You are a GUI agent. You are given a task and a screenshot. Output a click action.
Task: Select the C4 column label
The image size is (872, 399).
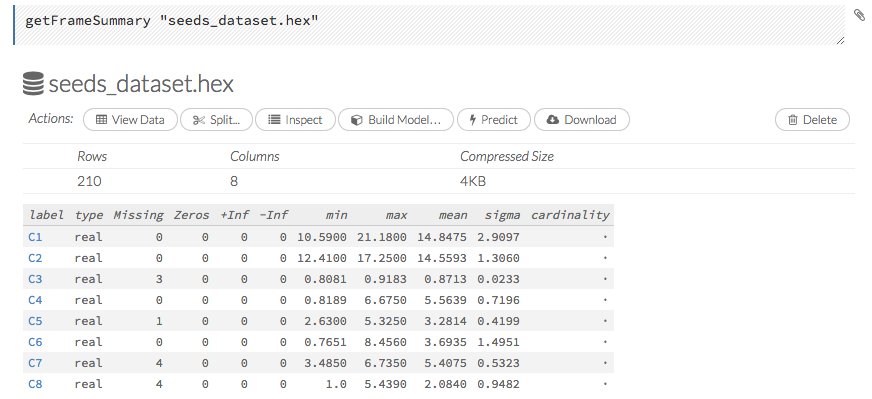tap(35, 300)
